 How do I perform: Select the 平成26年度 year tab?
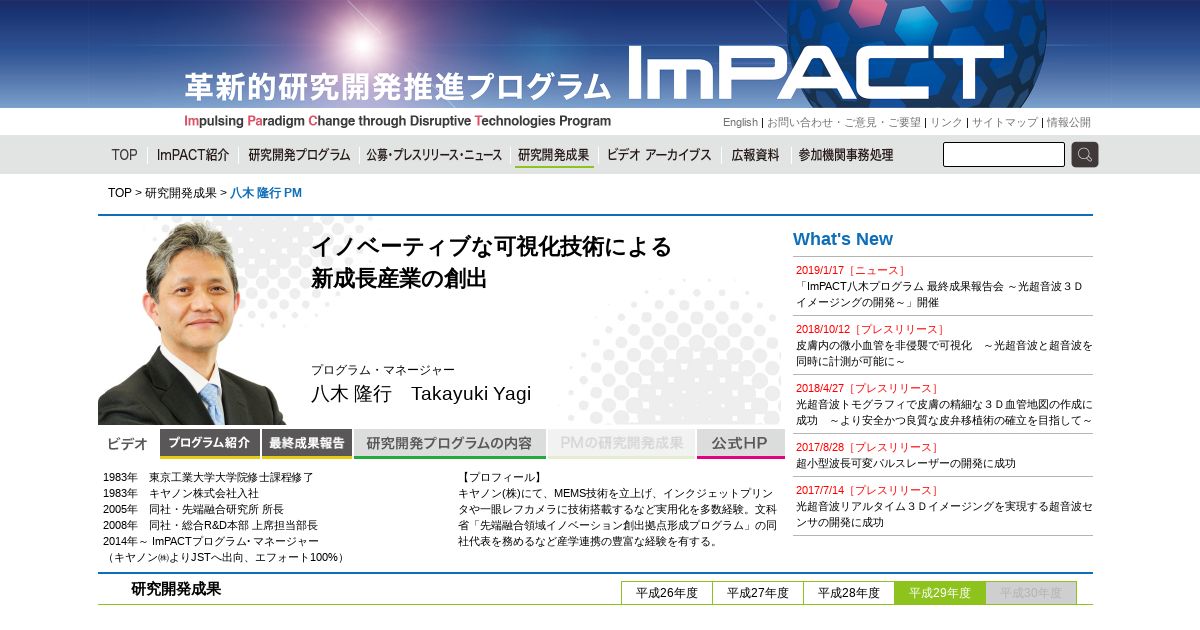click(x=667, y=593)
